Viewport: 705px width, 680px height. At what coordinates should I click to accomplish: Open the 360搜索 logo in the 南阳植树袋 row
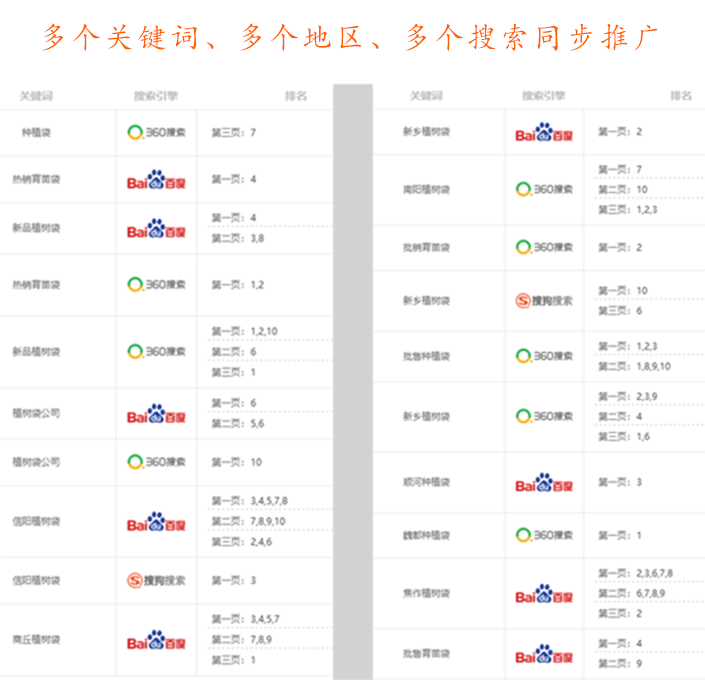544,189
